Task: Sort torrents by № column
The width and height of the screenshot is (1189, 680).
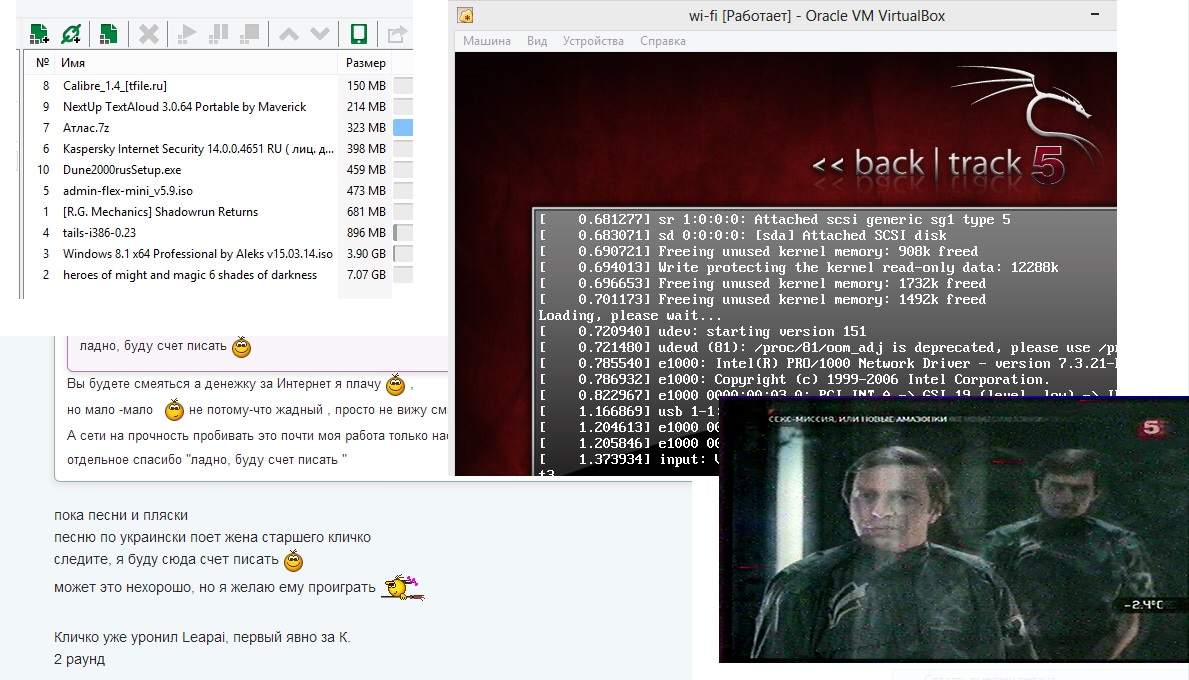Action: click(x=42, y=63)
